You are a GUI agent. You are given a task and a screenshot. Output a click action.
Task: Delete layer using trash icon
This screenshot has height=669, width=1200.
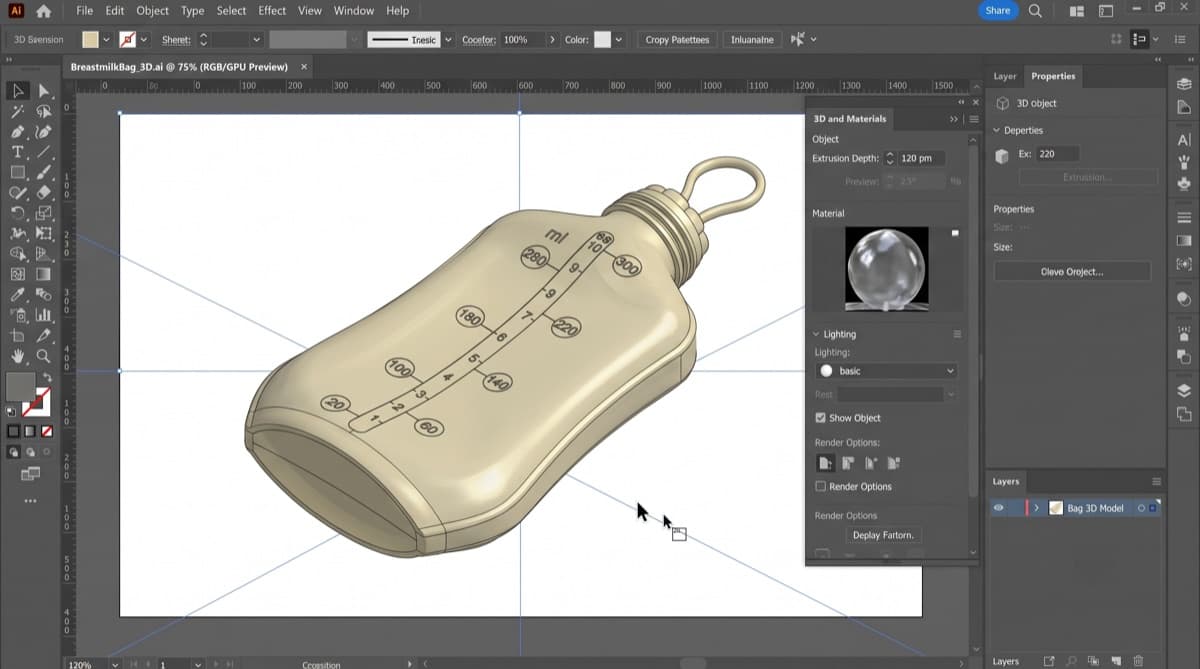1138,661
